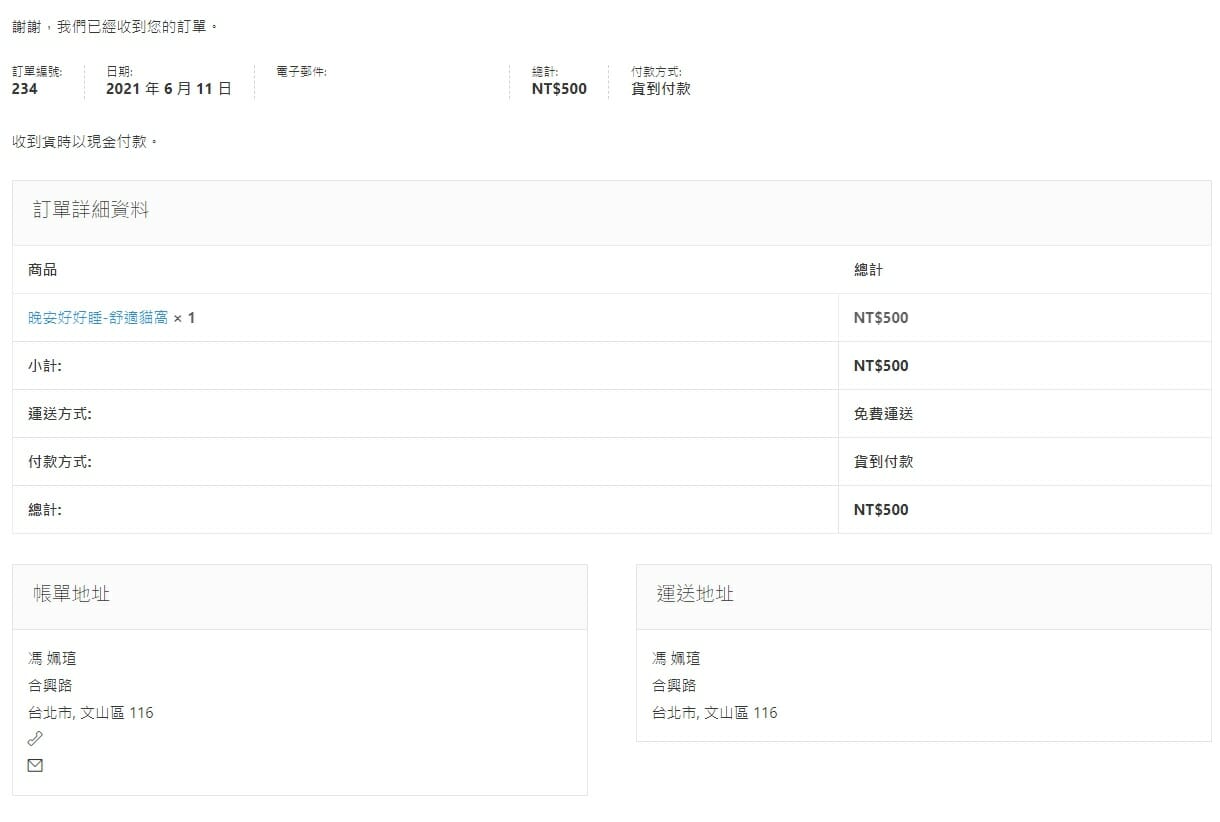
Task: Click the 付款方式 row label in the table
Action: point(60,462)
